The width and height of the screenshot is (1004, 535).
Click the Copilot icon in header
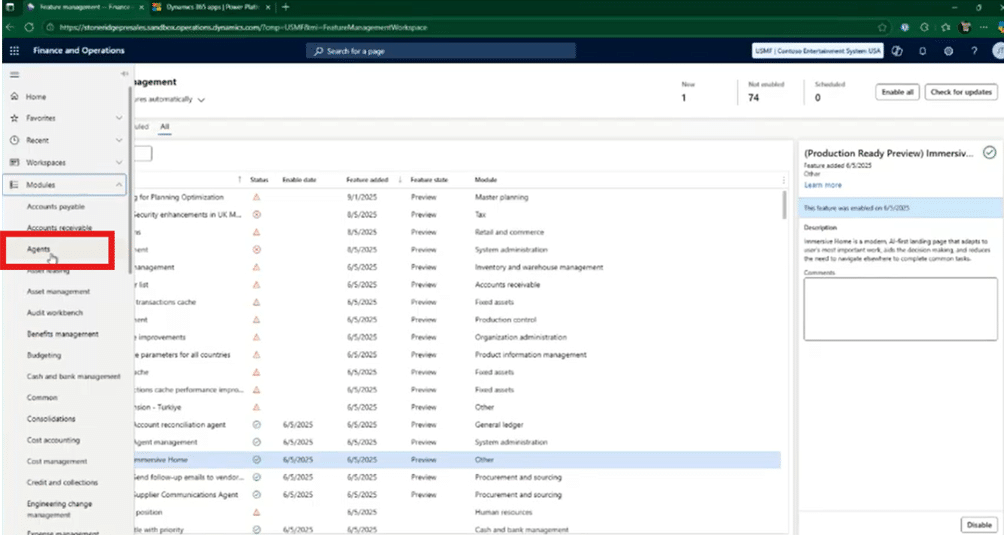[897, 51]
